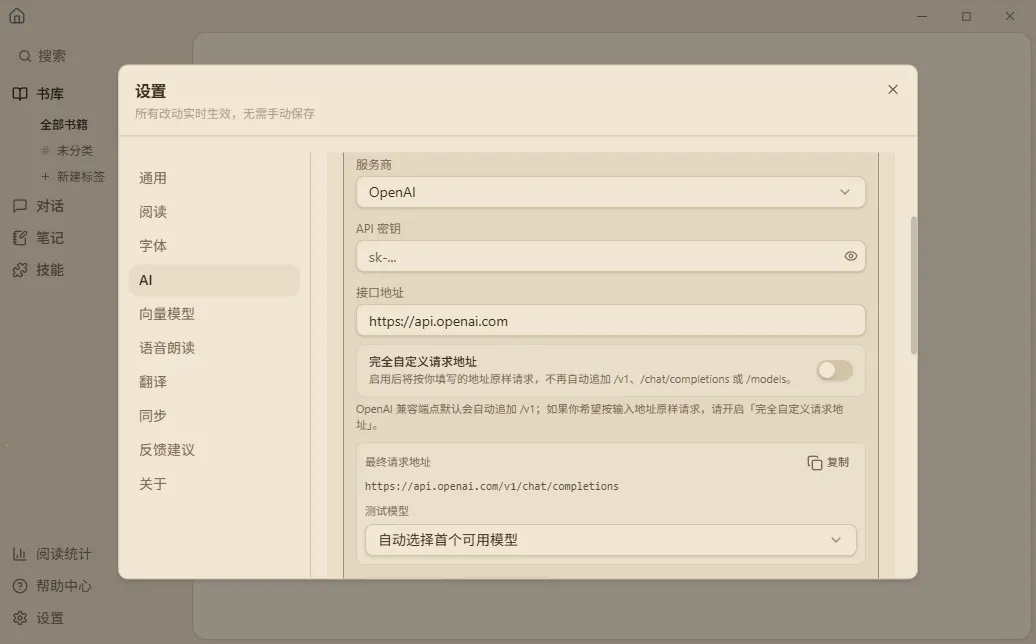
Task: Enable the 完全自定义请求地址 switch
Action: (834, 371)
